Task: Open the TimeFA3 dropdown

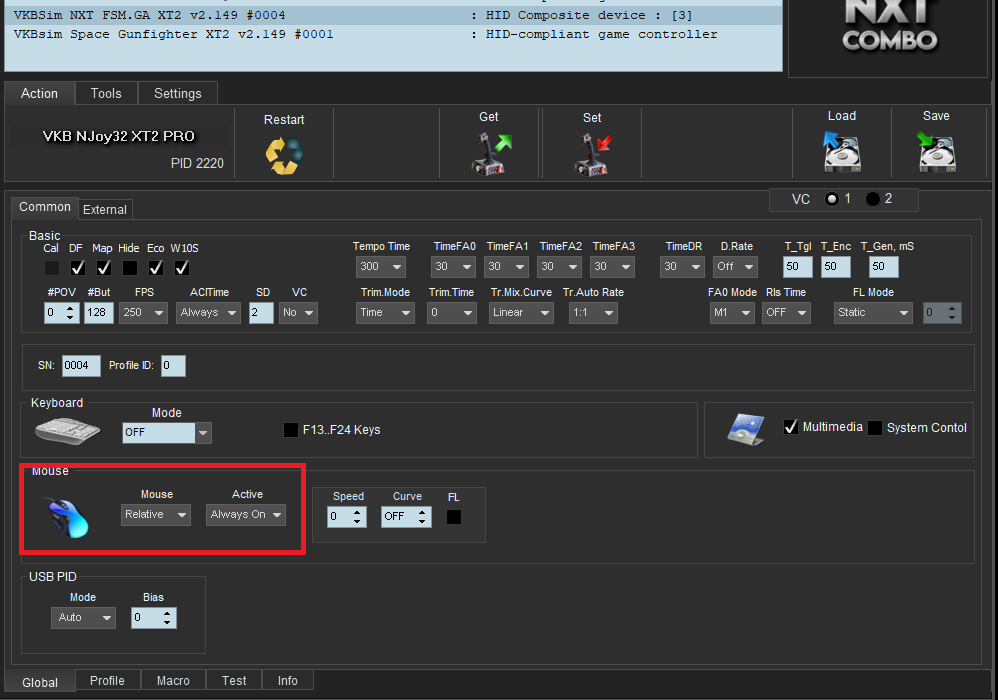Action: 612,267
